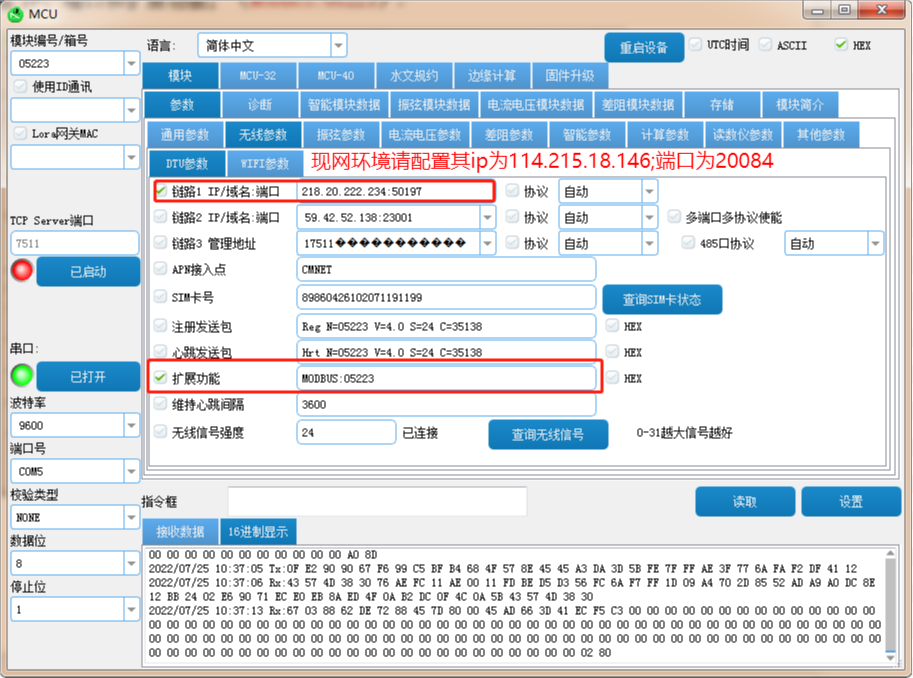Enable the UTC时间 checkbox
Screen dimensions: 913x678
[x=696, y=45]
